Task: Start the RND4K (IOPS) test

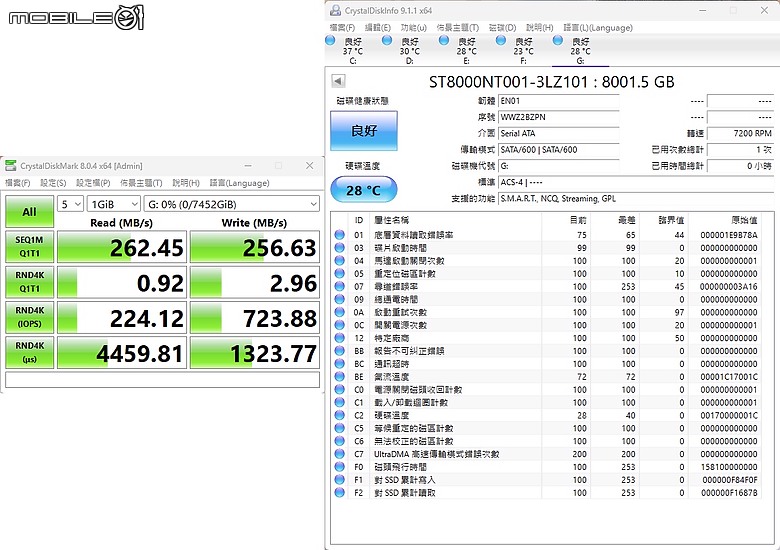Action: point(29,317)
